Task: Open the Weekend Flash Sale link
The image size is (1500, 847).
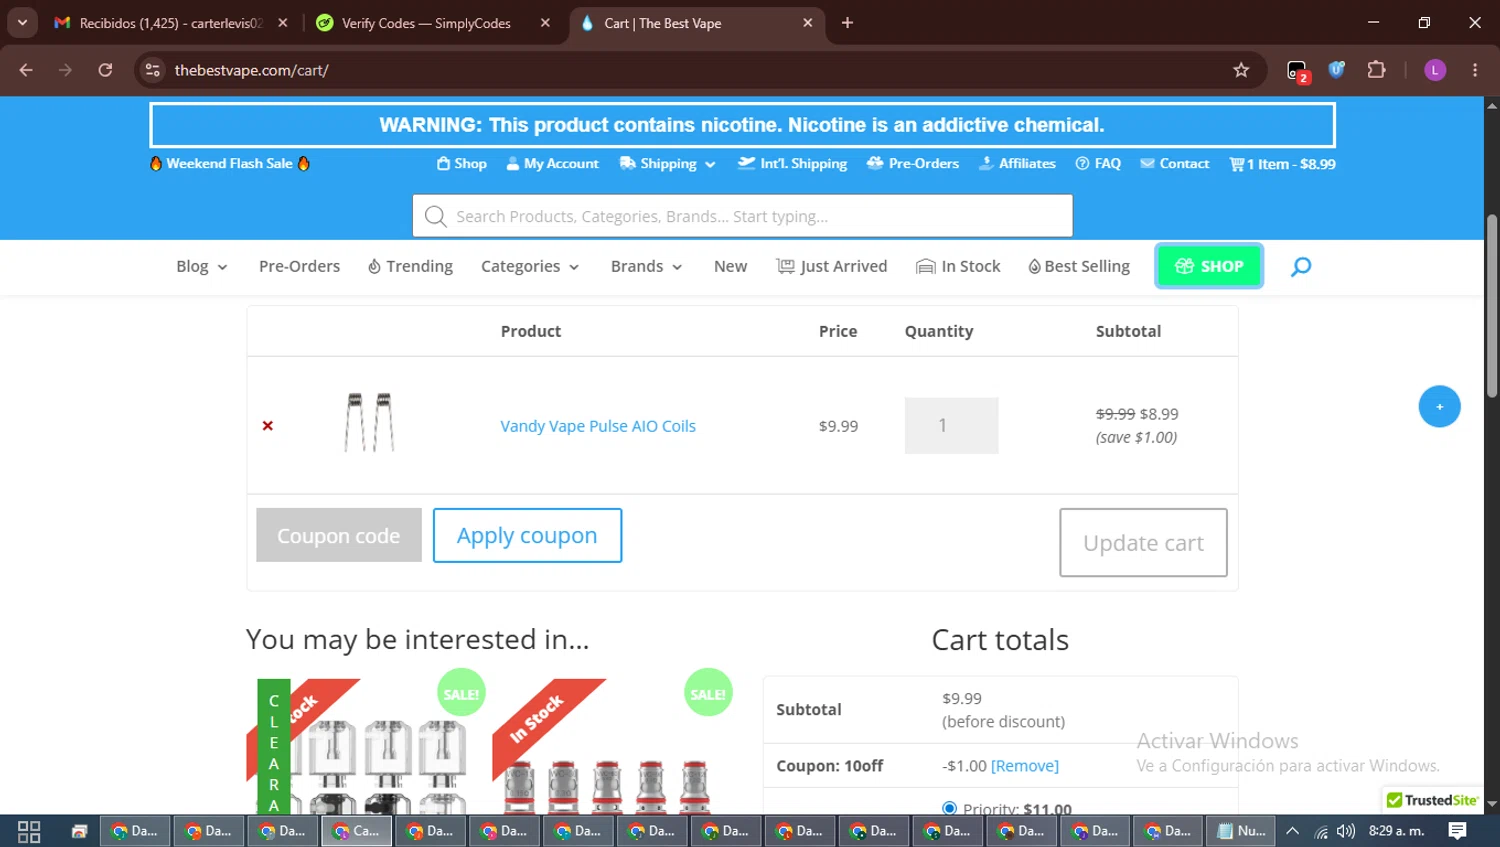Action: [x=230, y=163]
